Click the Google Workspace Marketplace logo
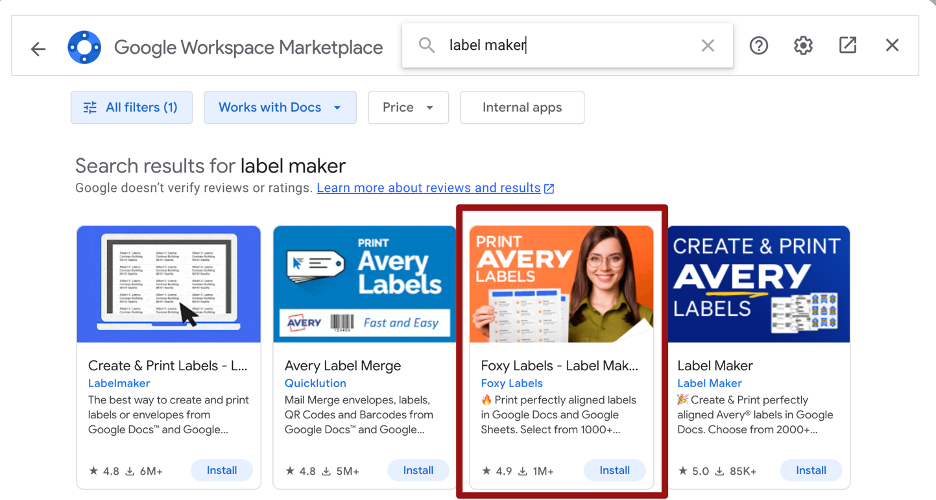The height and width of the screenshot is (500, 936). [84, 47]
